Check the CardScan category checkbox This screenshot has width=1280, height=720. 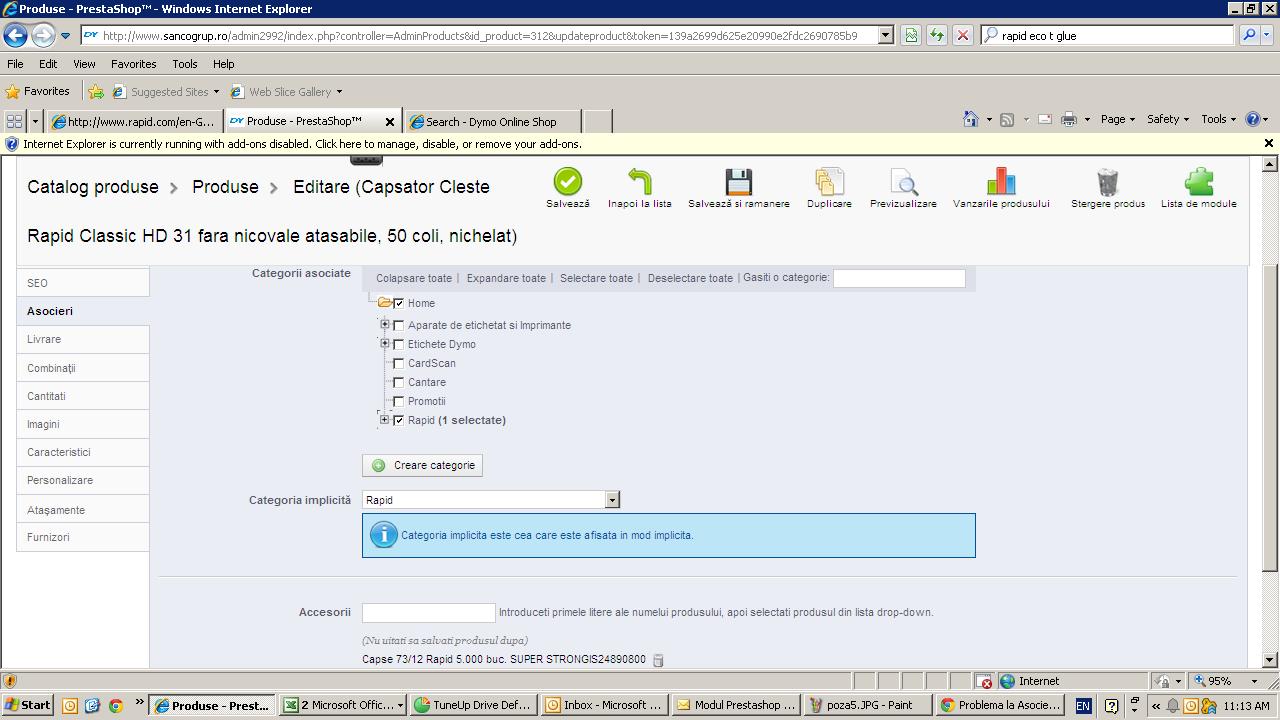(x=399, y=363)
